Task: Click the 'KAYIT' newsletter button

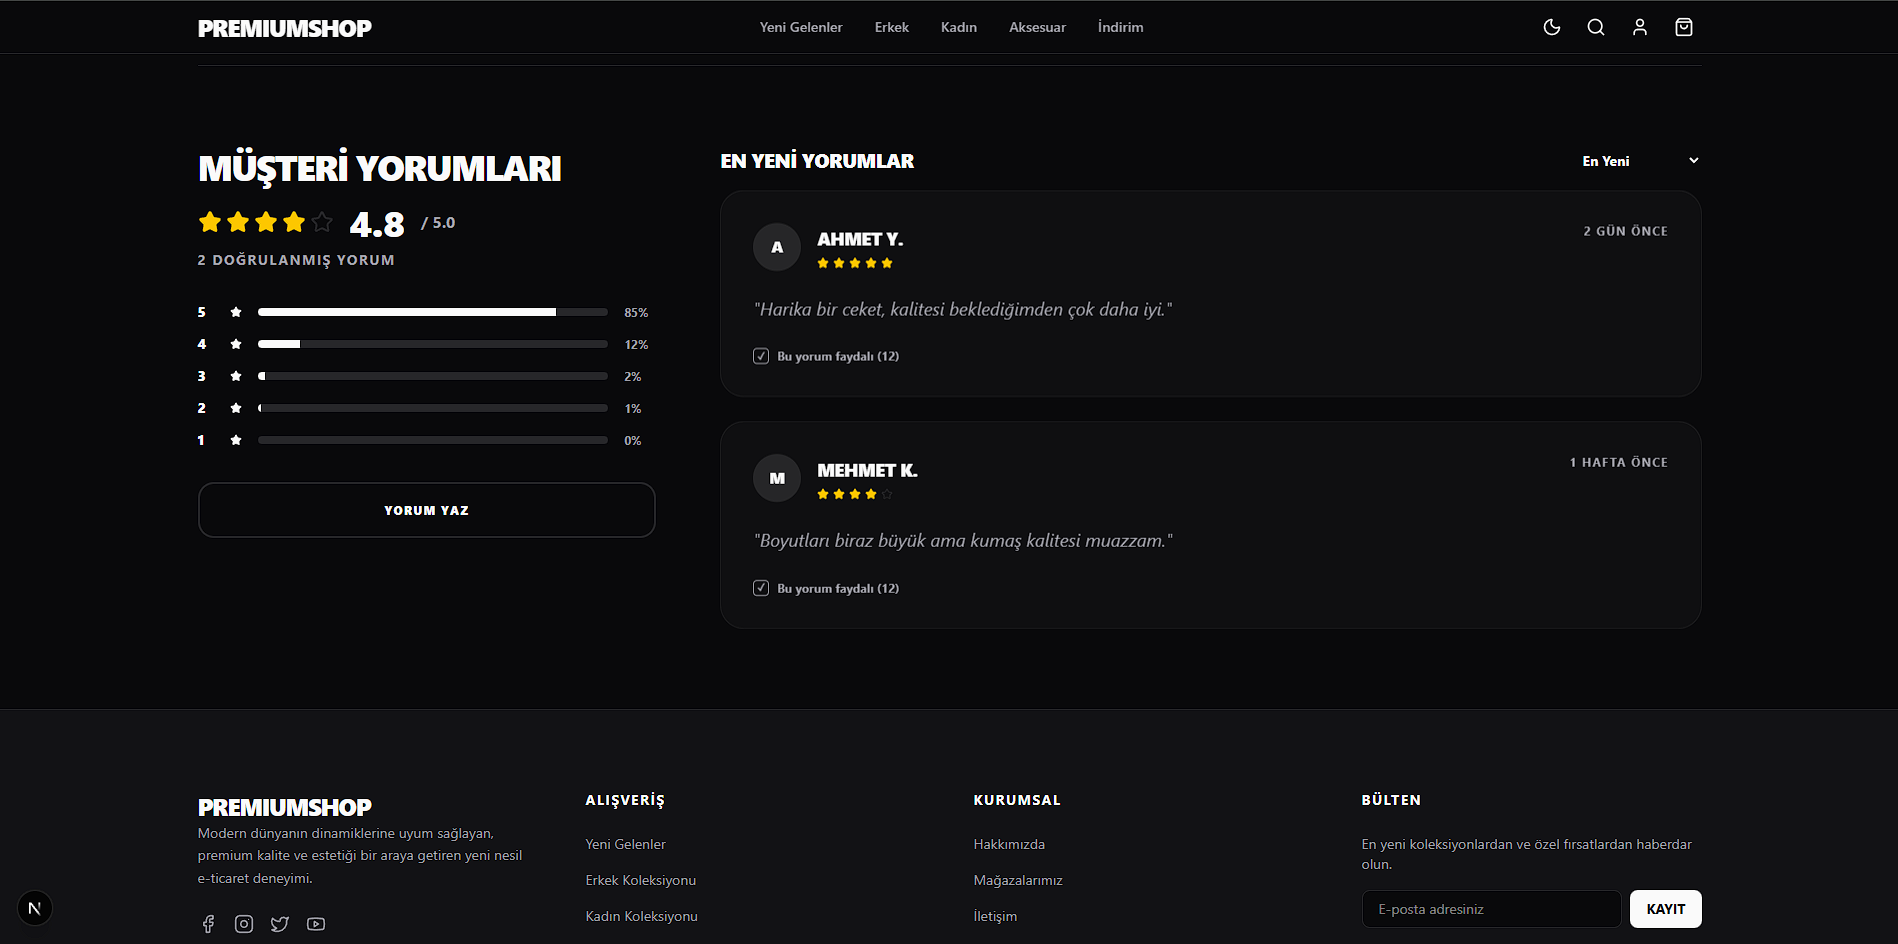Action: click(x=1665, y=909)
